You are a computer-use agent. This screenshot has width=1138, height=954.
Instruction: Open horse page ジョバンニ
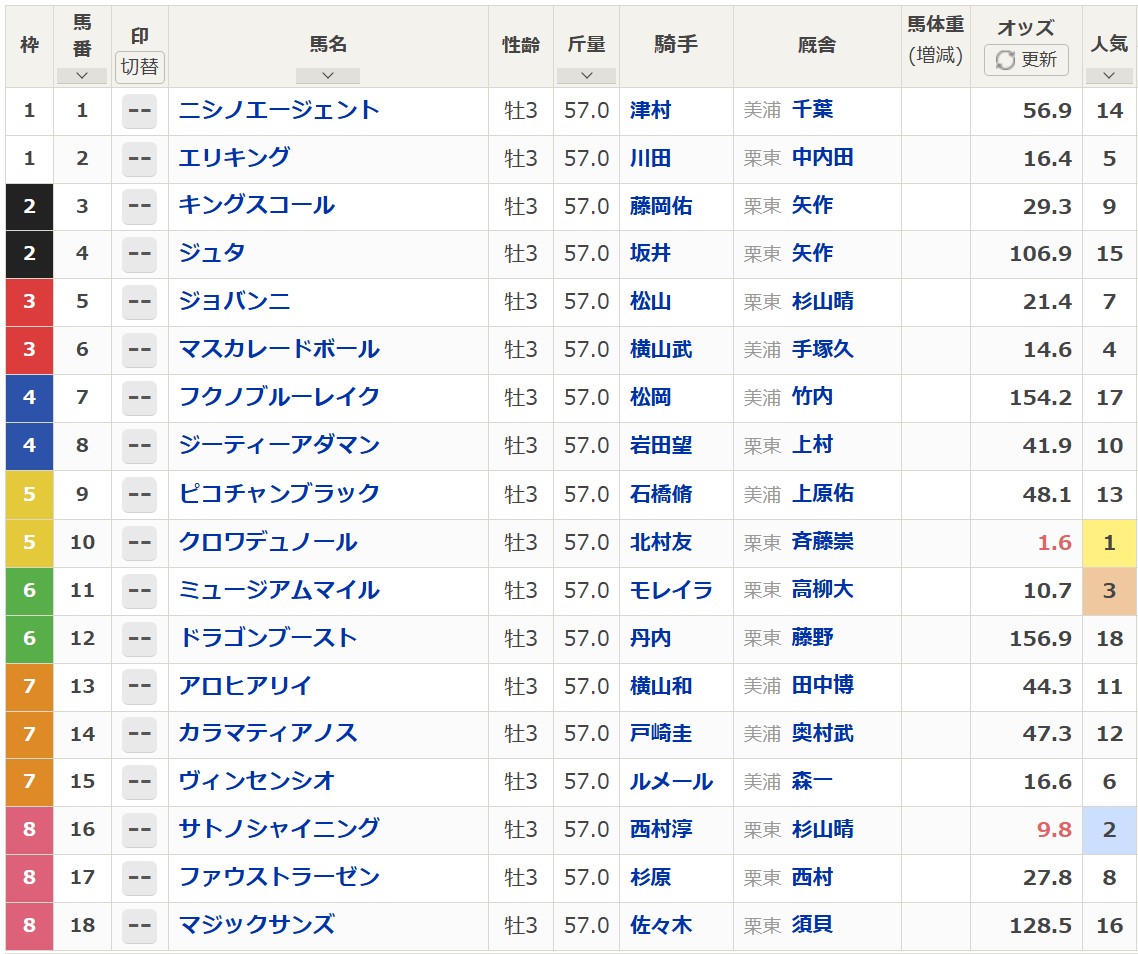(234, 301)
